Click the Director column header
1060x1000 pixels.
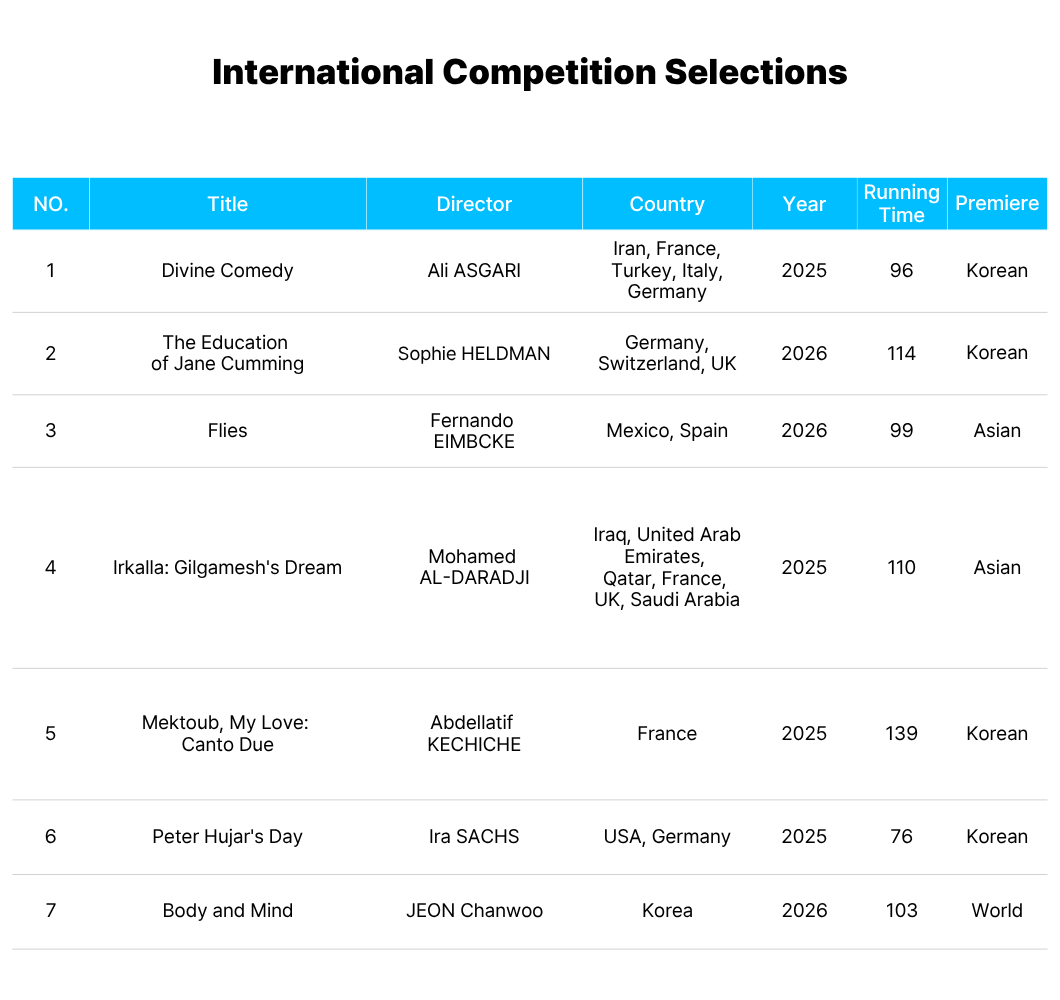pos(474,204)
